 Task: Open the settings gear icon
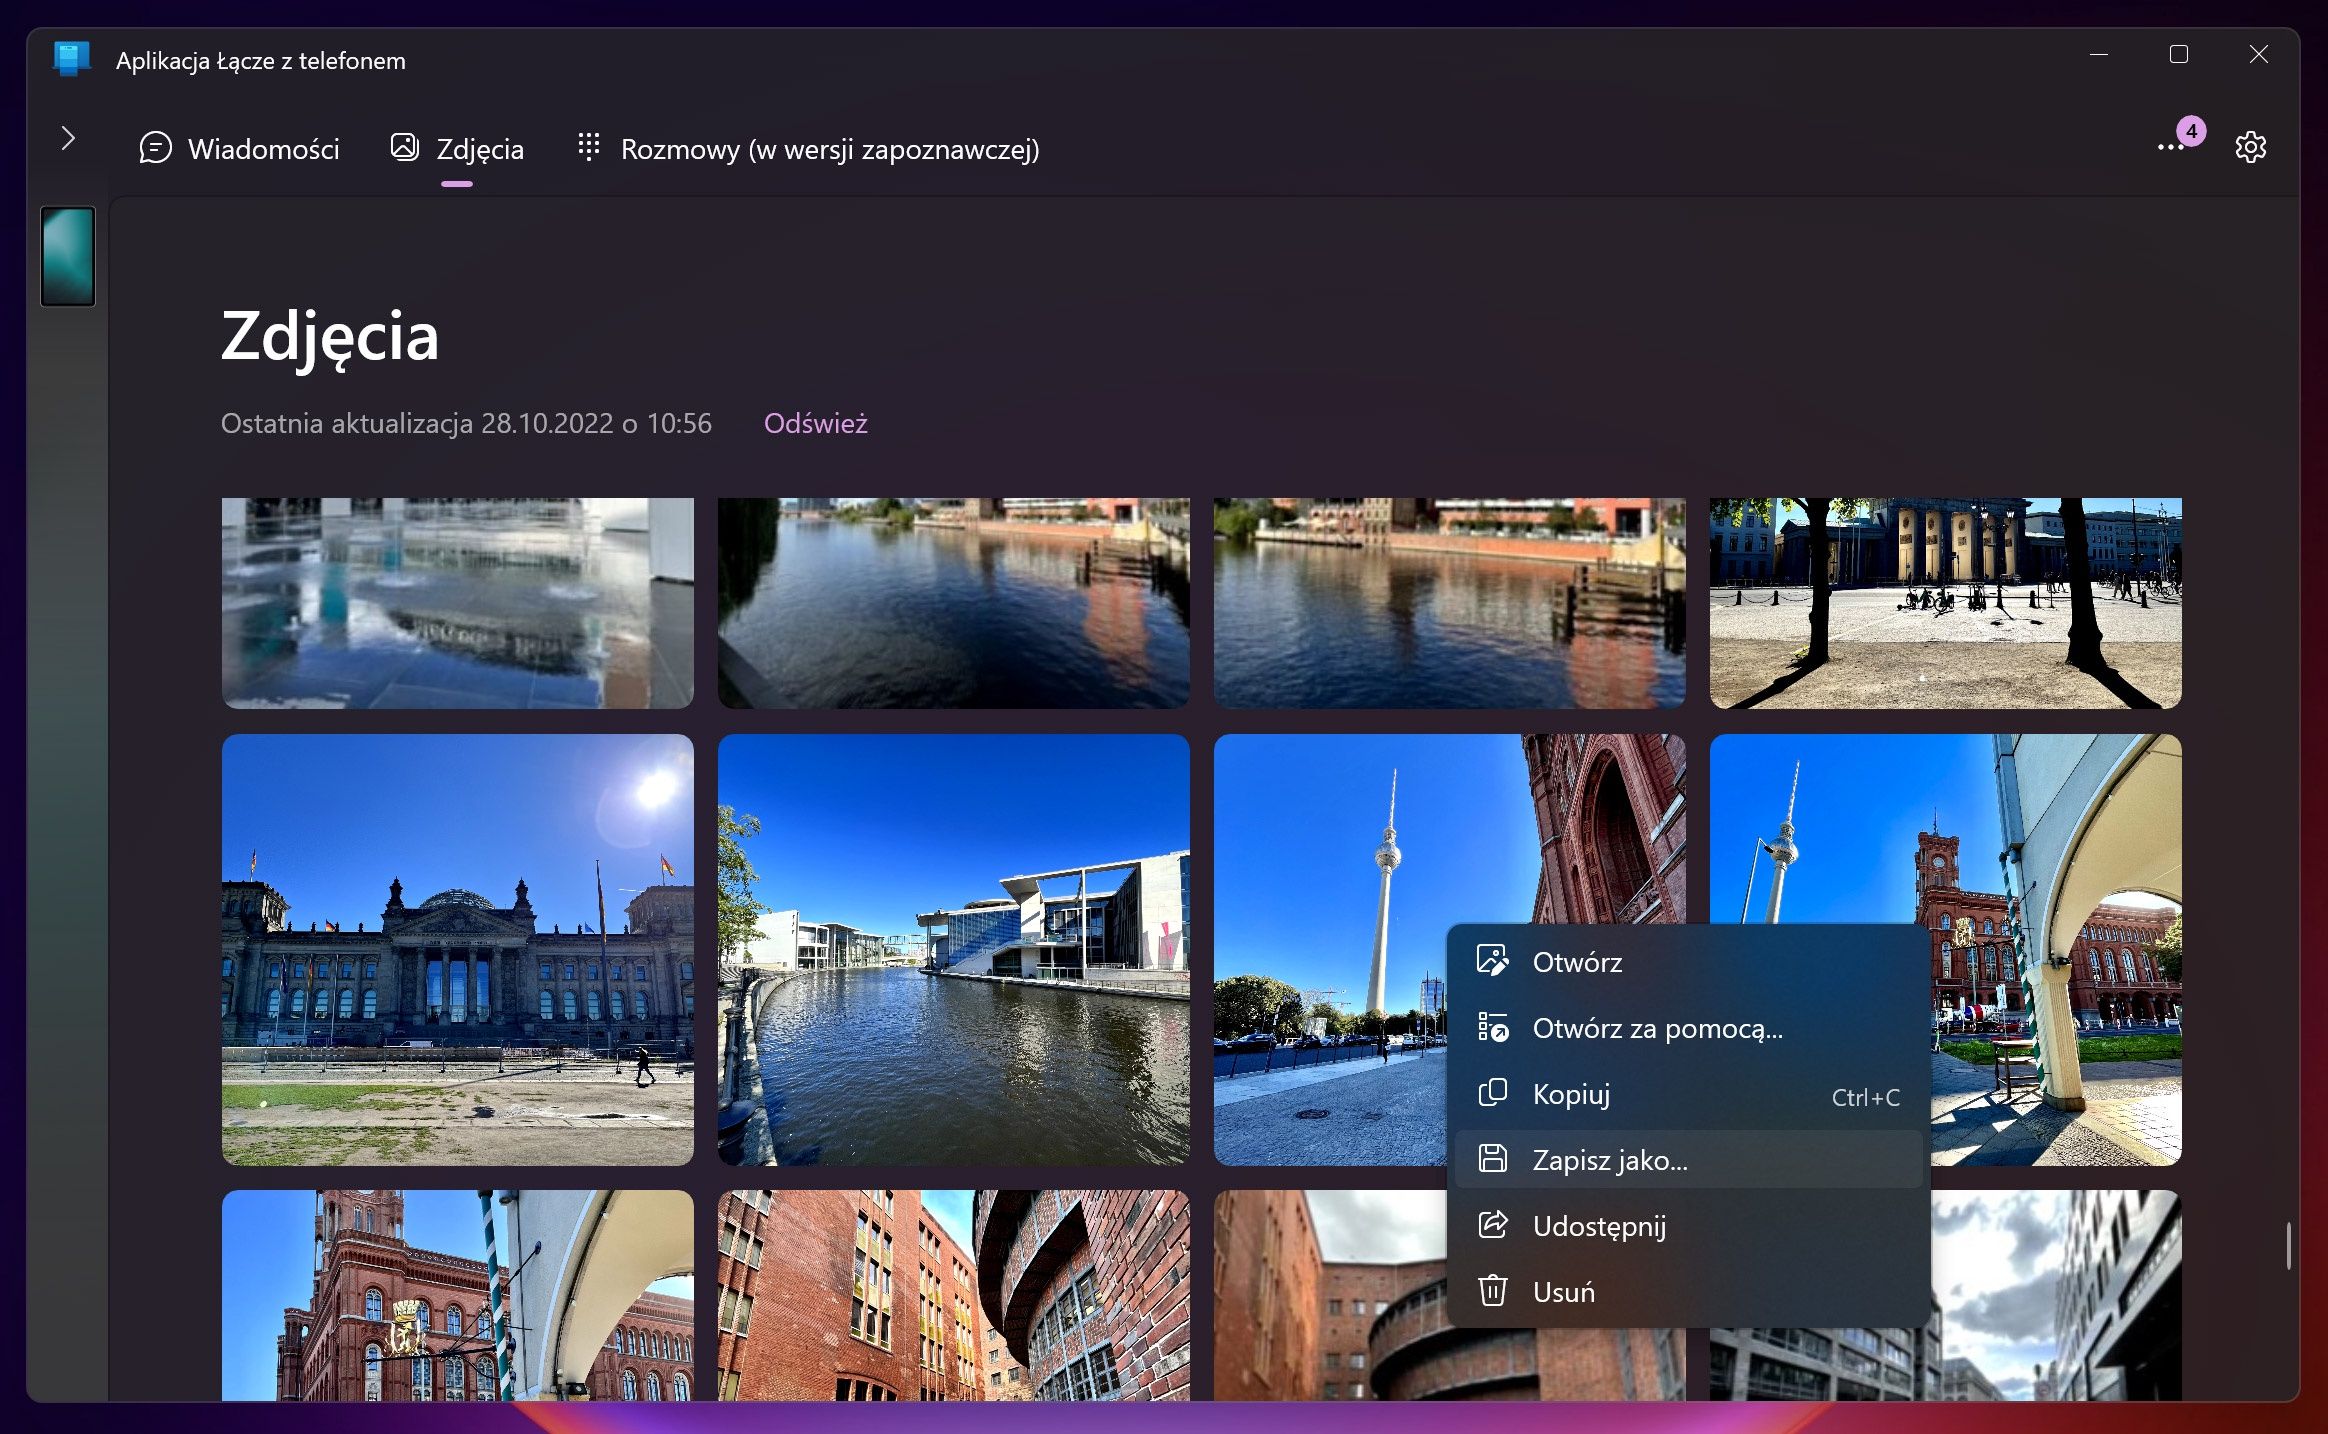[2250, 148]
